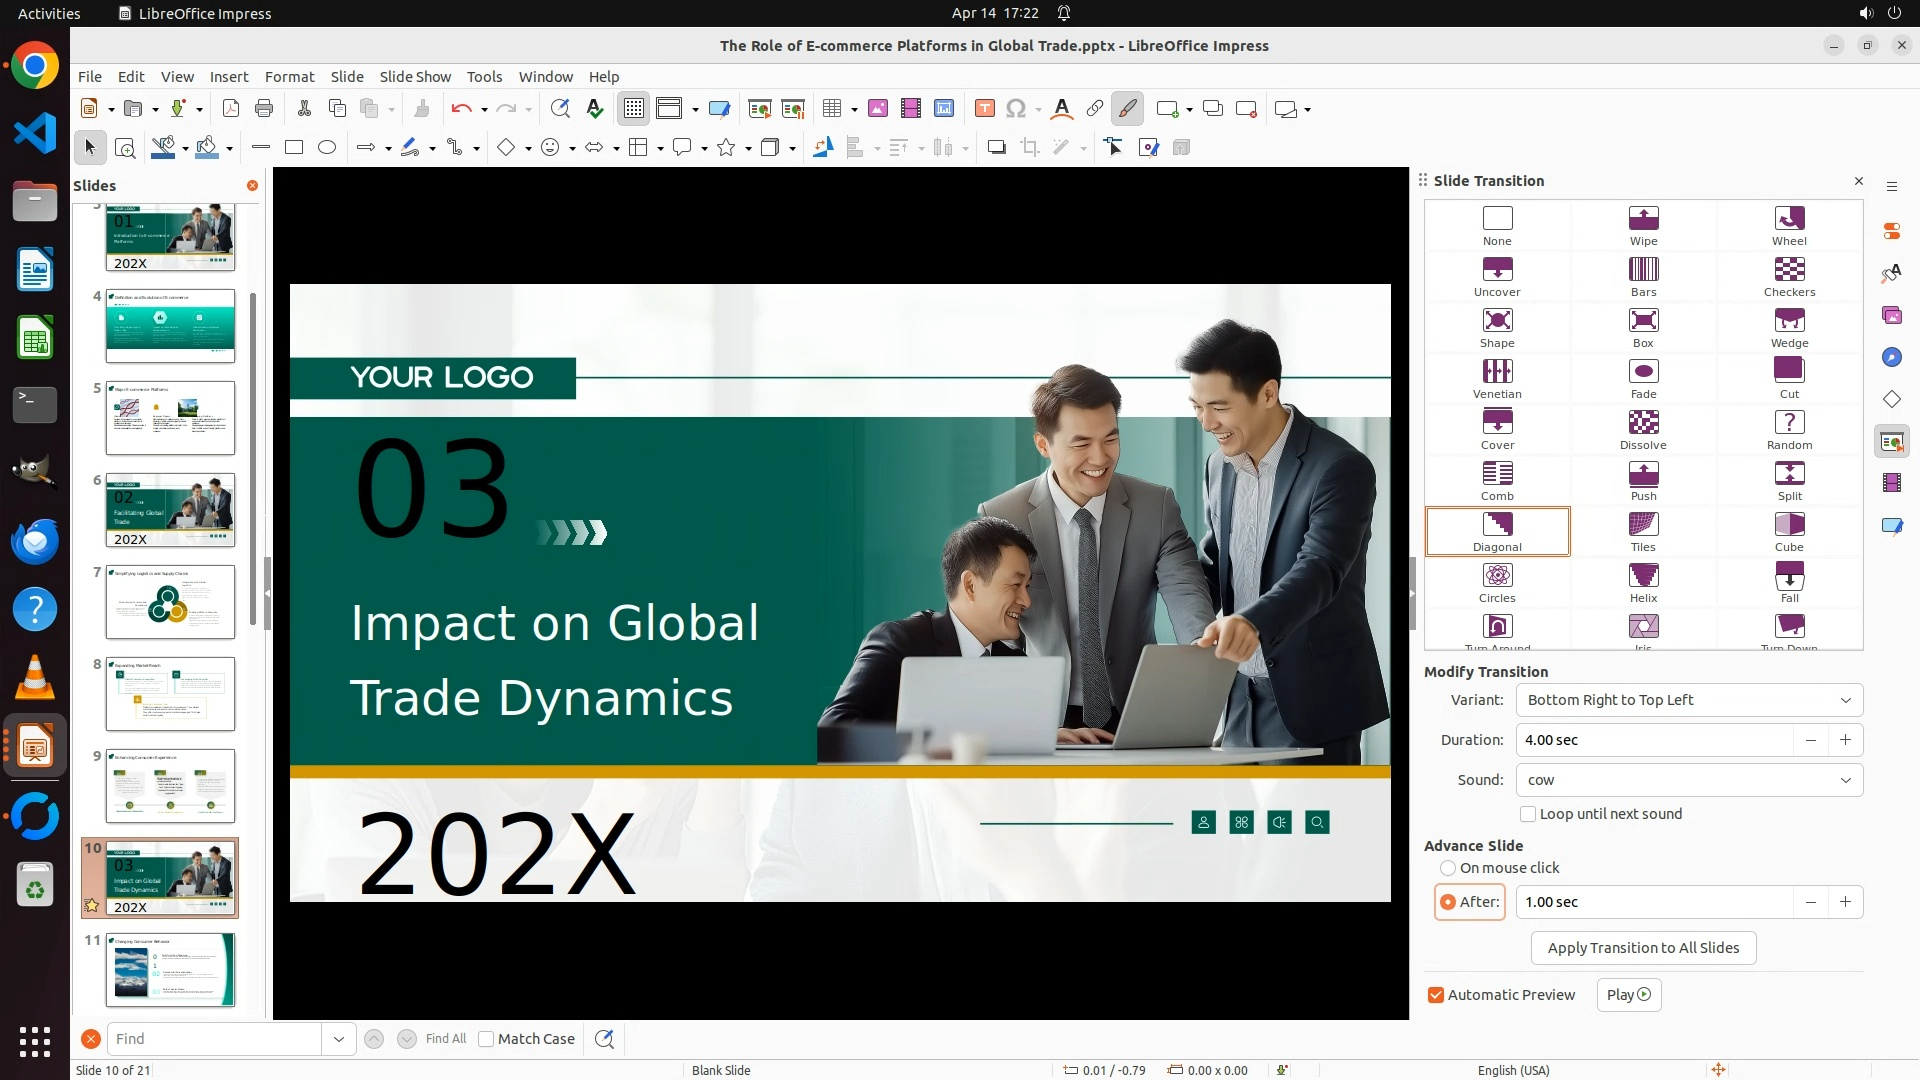
Task: Insert a table from the toolbar
Action: (831, 109)
